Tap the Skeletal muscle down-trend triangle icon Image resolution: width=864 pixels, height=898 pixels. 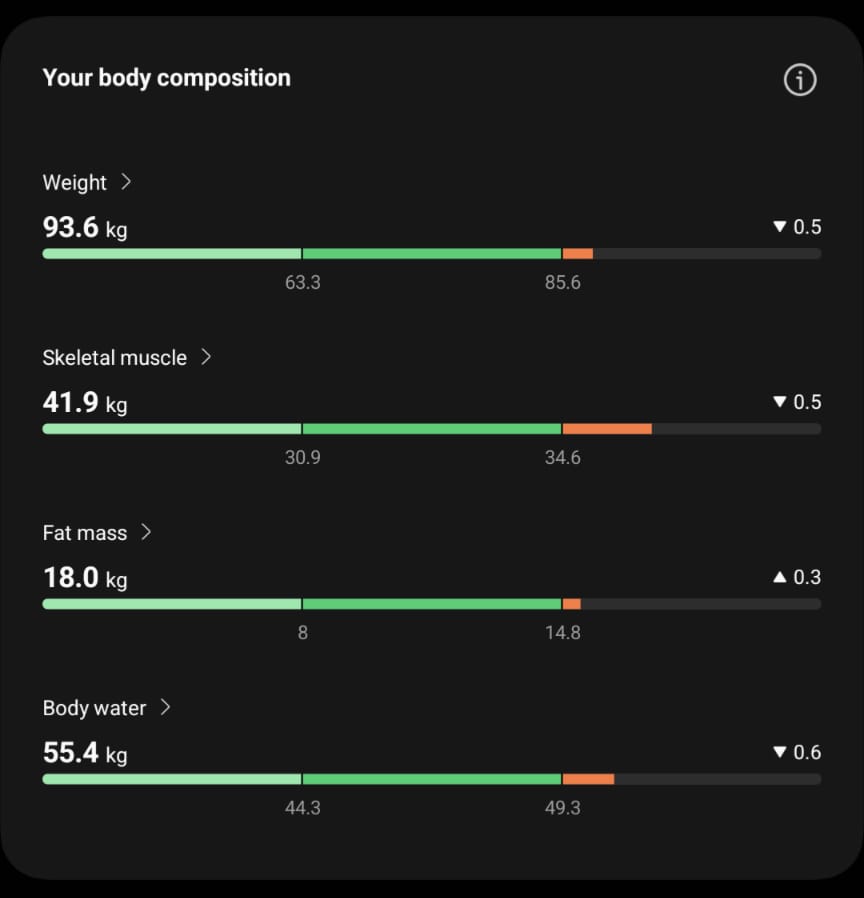point(780,402)
